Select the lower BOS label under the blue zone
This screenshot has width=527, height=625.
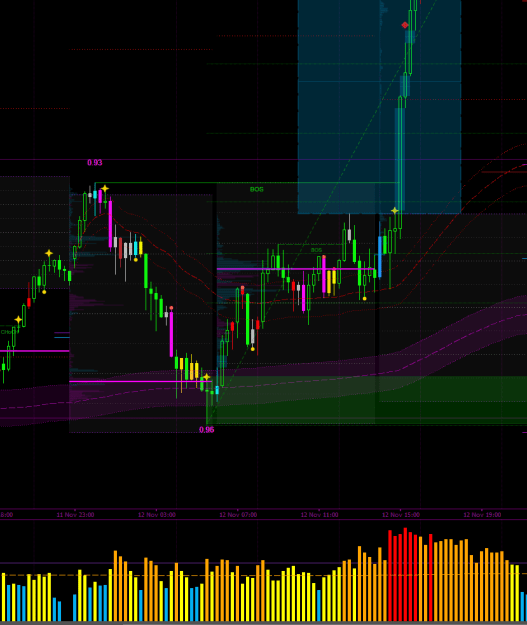316,250
